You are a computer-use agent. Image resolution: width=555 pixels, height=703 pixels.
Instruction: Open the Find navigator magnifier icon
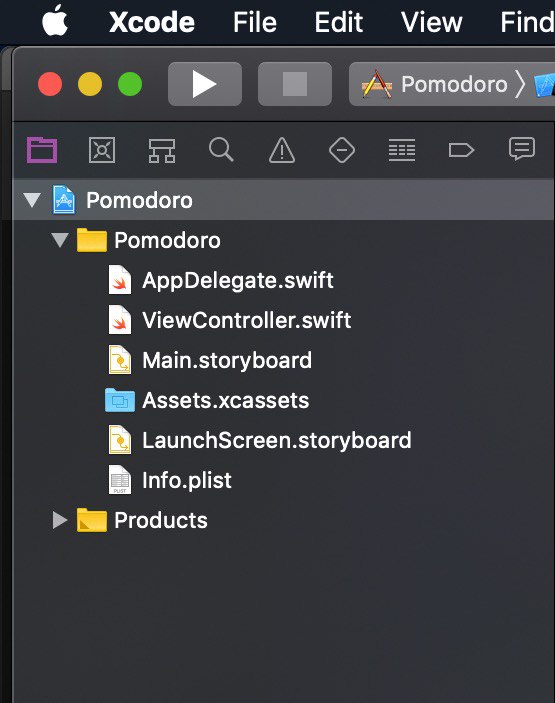point(221,149)
